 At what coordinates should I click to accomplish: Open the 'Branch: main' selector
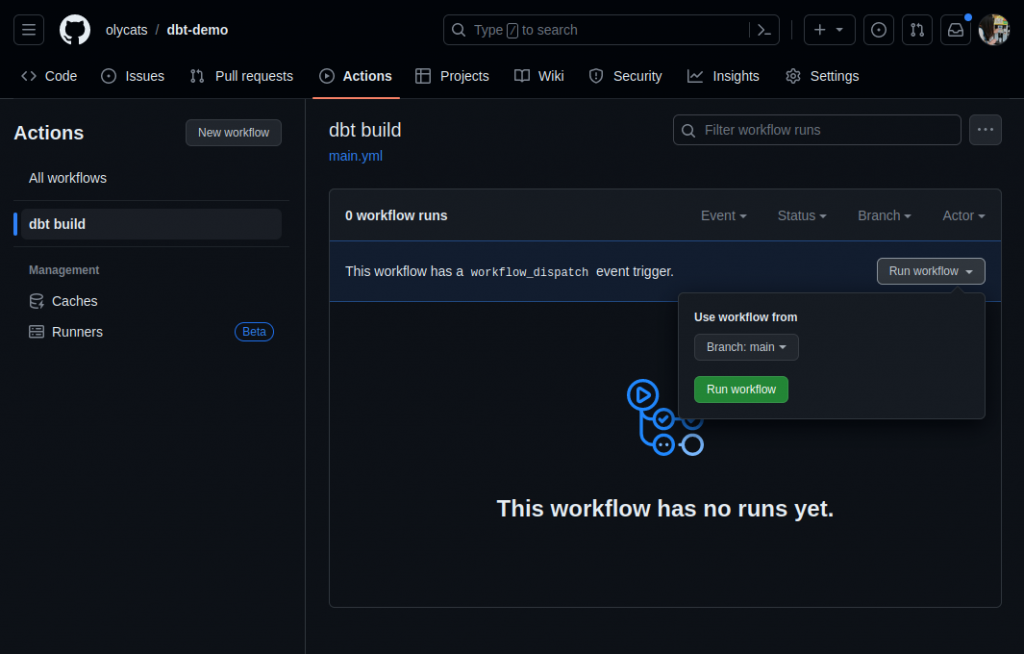pyautogui.click(x=746, y=347)
